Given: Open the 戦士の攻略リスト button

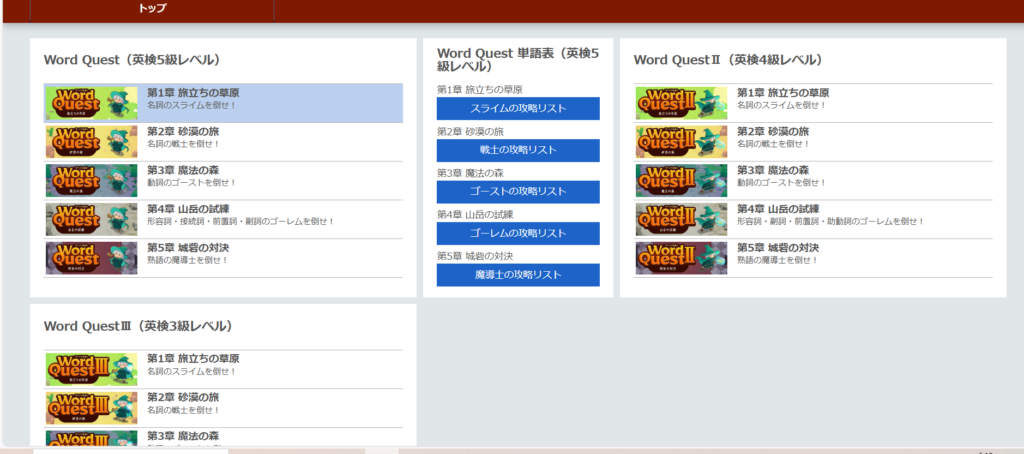Looking at the screenshot, I should (x=518, y=150).
